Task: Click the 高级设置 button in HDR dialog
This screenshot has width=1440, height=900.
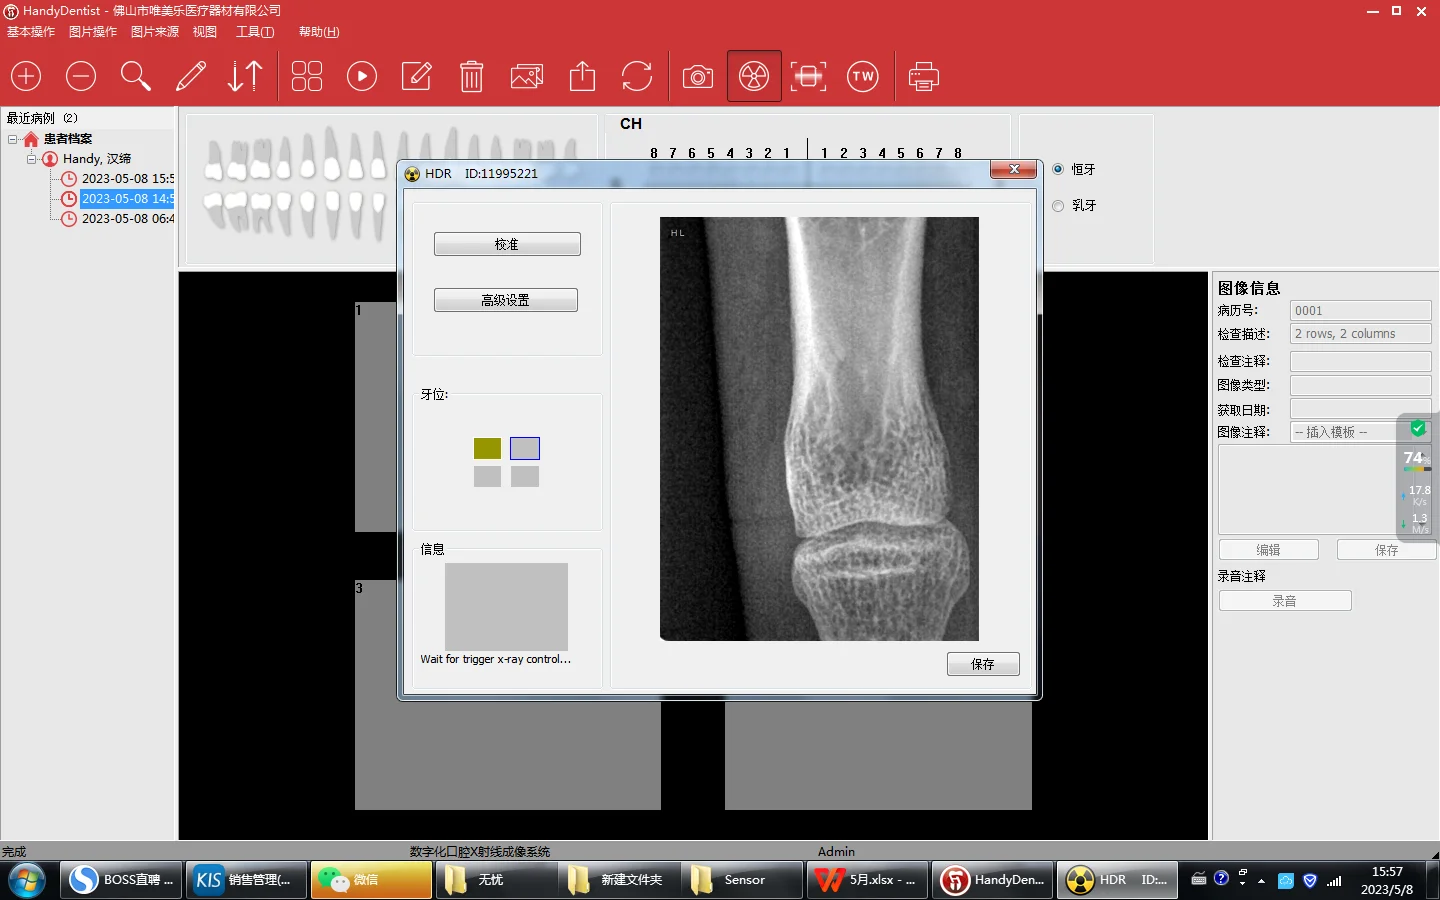Action: [506, 300]
